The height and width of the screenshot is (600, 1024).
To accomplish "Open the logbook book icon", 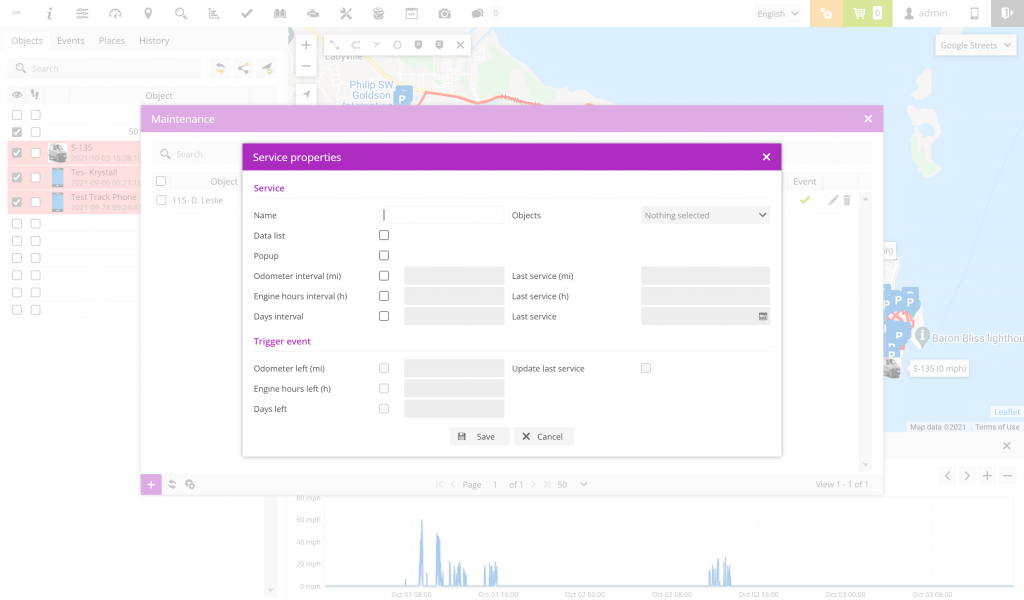I will pyautogui.click(x=280, y=13).
